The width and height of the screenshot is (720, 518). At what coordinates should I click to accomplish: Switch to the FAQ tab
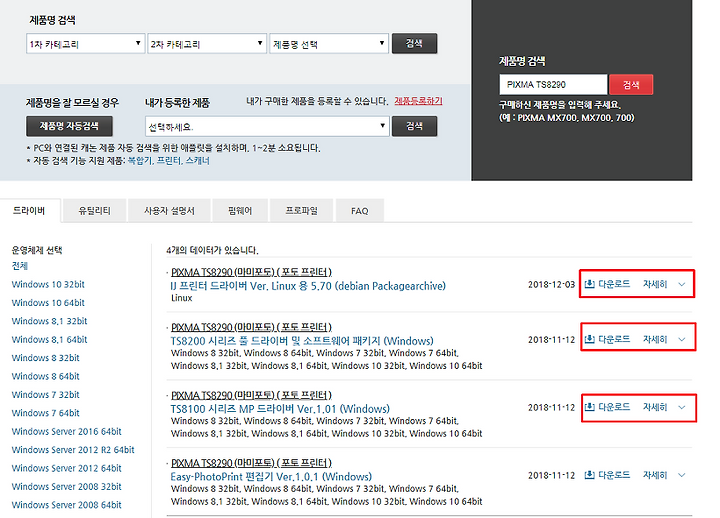point(360,211)
